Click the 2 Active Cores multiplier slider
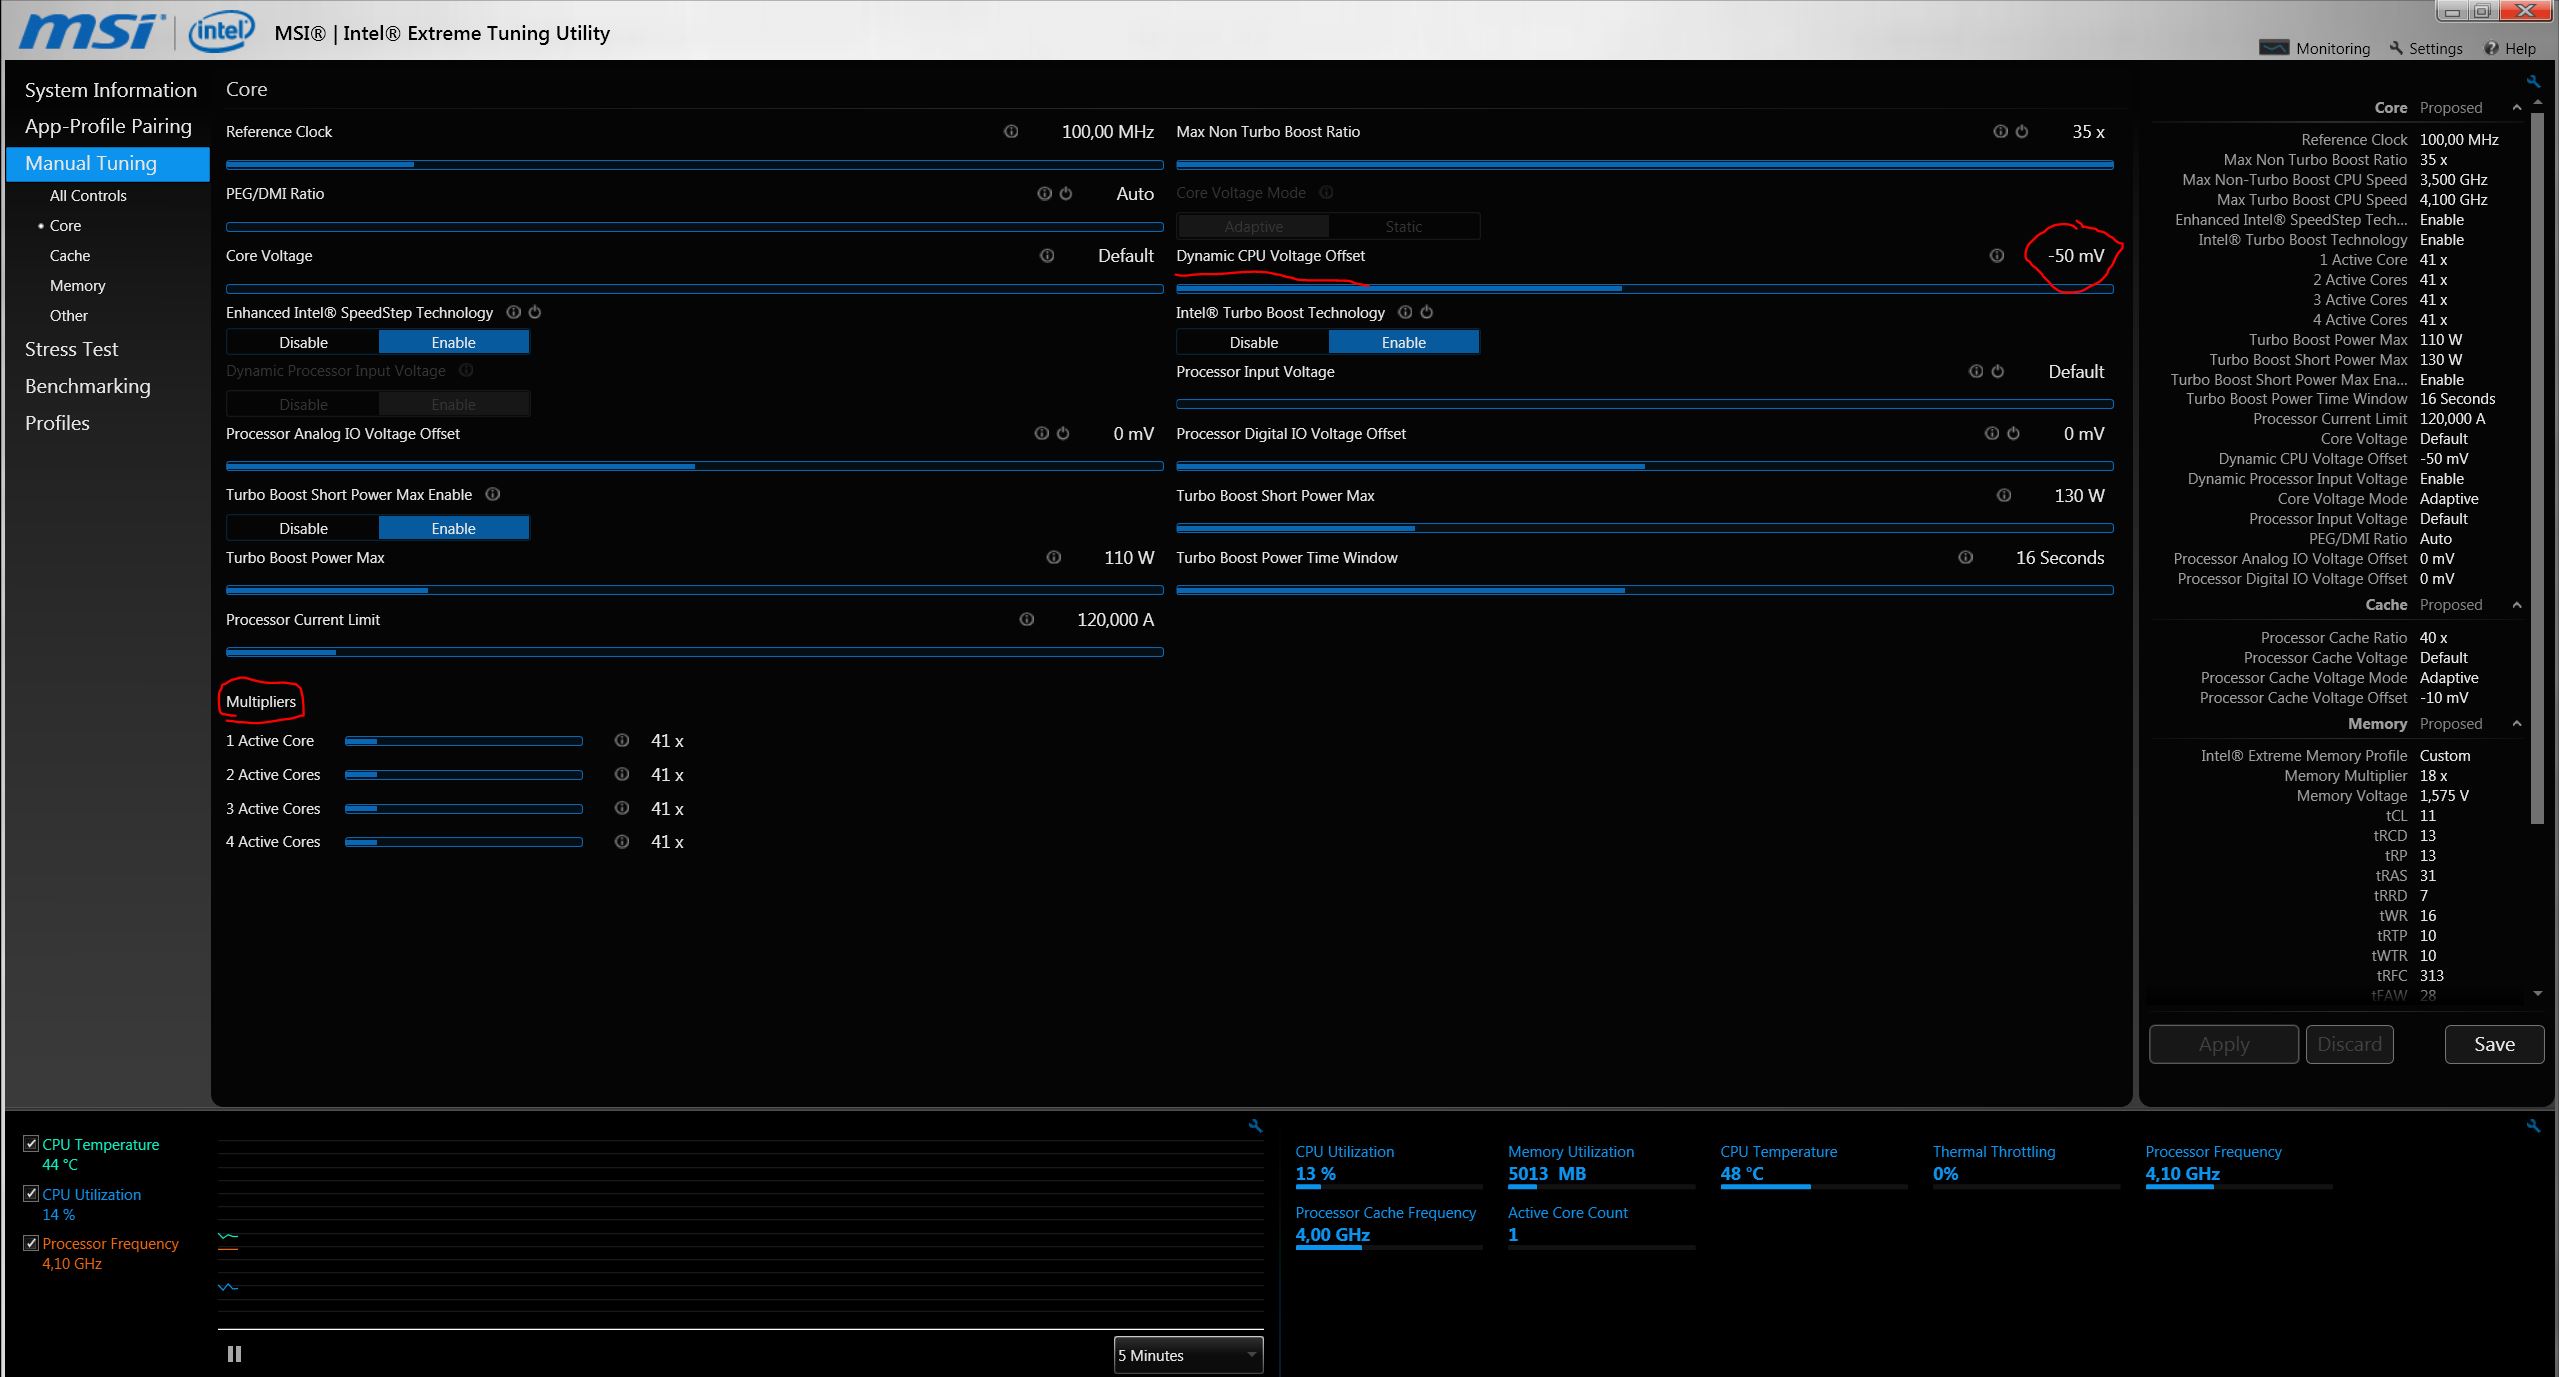Viewport: 2559px width, 1377px height. 463,775
